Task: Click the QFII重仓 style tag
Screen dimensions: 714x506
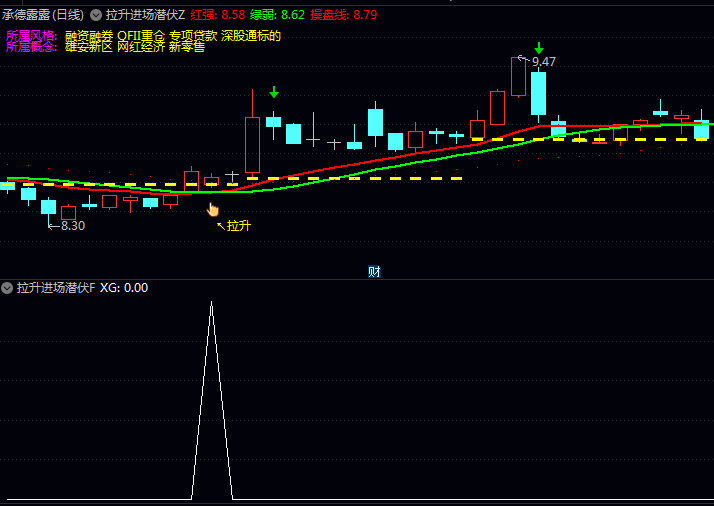Action: (x=141, y=35)
